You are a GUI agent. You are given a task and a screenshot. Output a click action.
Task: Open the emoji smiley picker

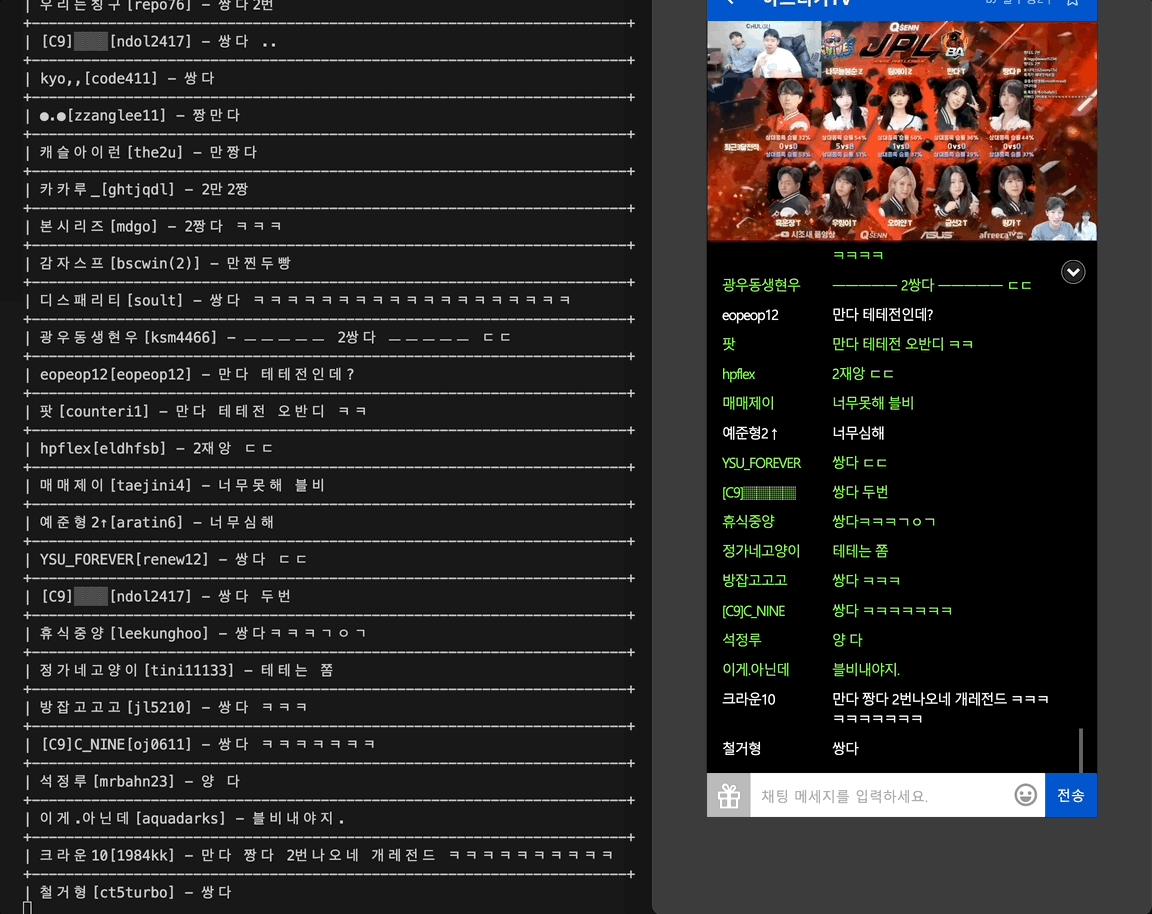tap(1025, 795)
